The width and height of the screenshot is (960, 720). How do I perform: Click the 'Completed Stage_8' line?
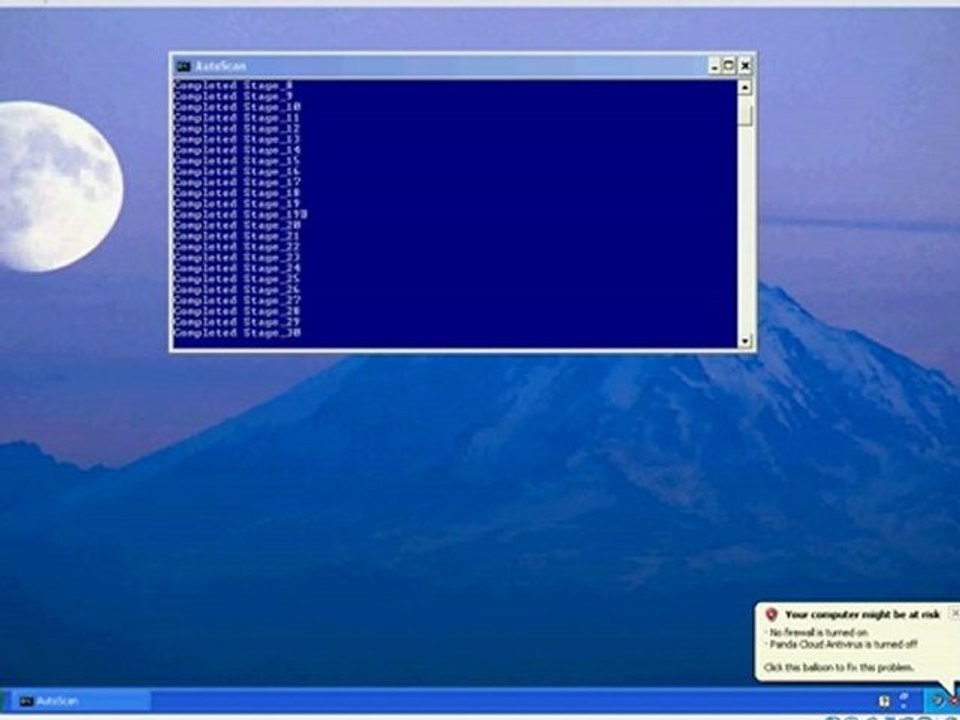(233, 86)
